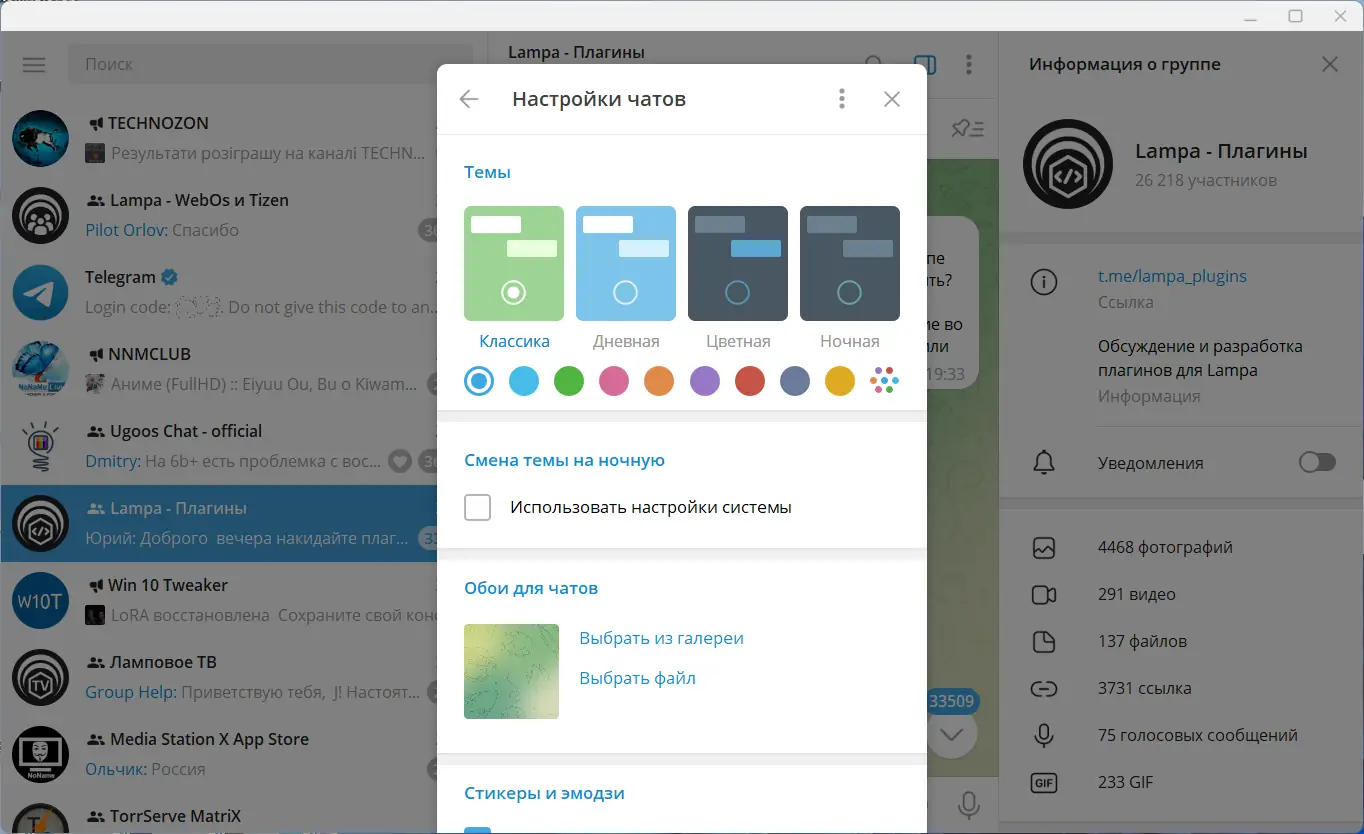Start voice message with microphone icon
The image size is (1364, 834).
(x=968, y=805)
